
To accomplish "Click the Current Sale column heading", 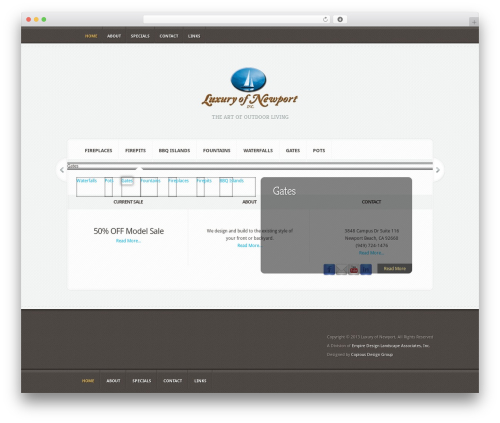I will (x=128, y=202).
